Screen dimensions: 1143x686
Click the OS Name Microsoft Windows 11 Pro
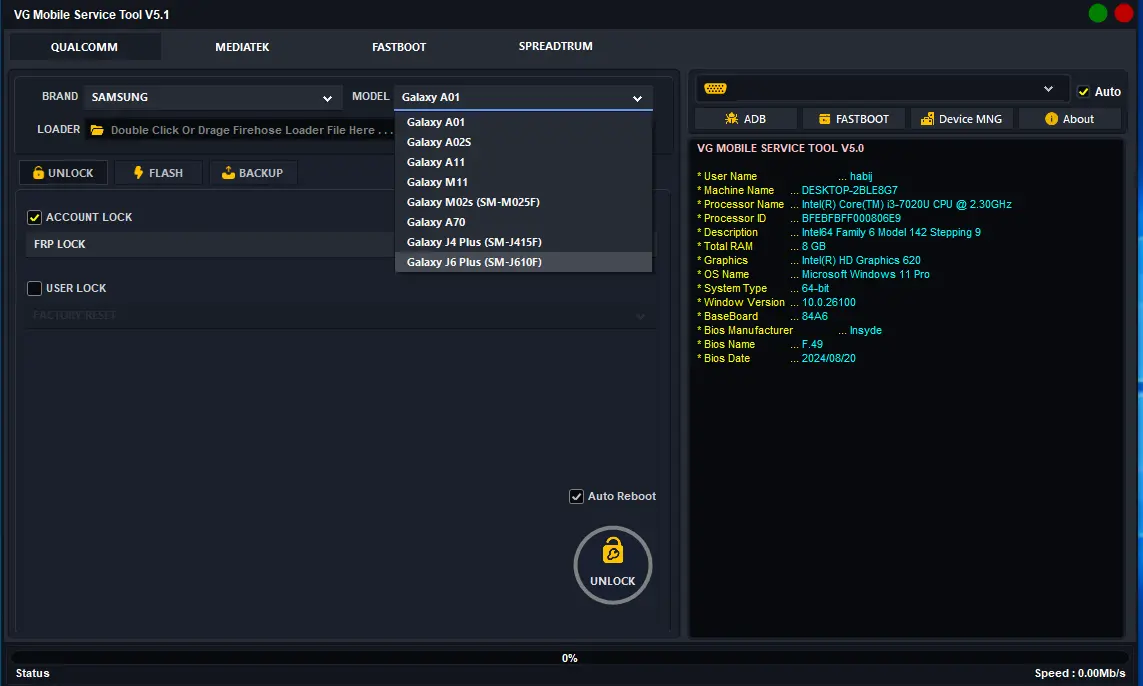tap(865, 274)
